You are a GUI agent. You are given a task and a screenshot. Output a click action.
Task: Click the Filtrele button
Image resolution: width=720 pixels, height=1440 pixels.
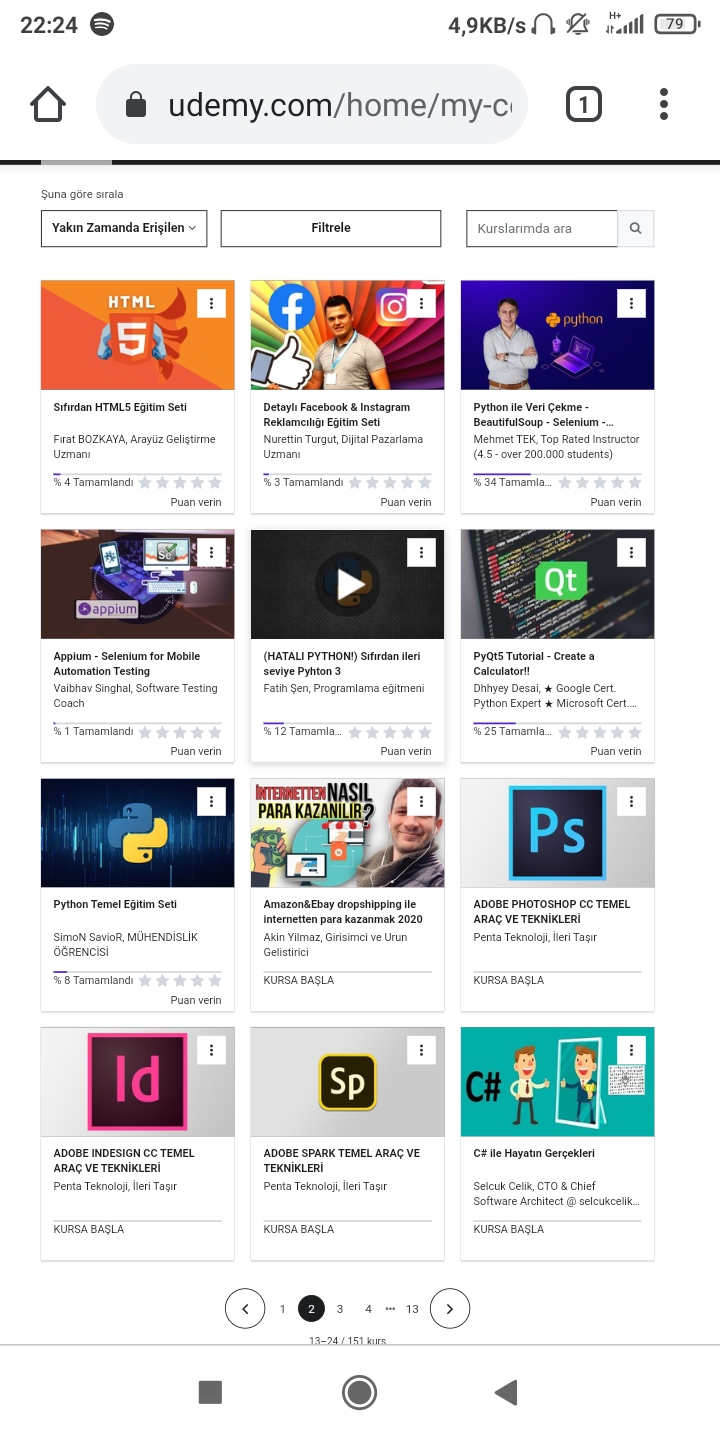(x=331, y=228)
